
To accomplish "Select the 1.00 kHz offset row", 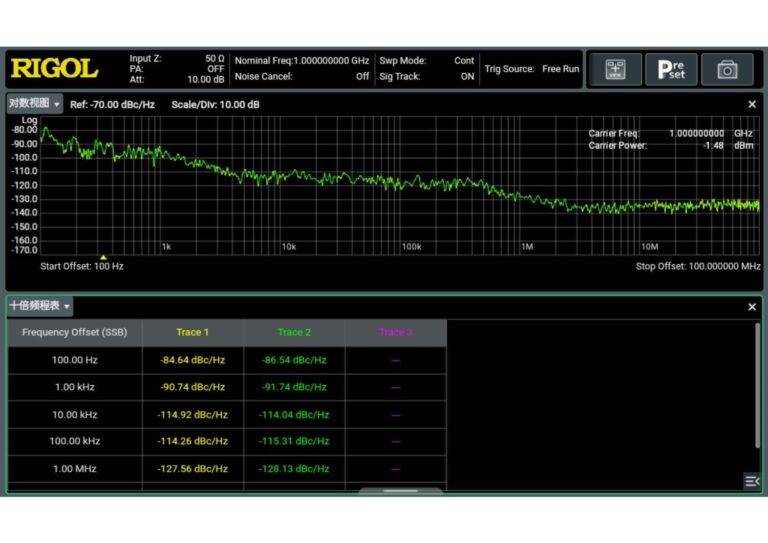I will point(227,387).
